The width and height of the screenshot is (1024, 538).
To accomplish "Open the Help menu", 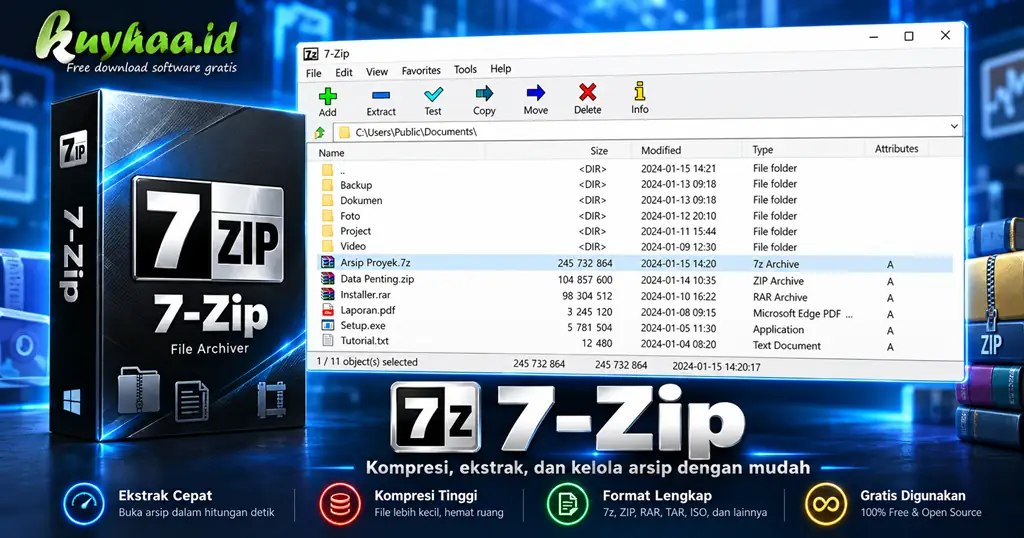I will pos(501,69).
